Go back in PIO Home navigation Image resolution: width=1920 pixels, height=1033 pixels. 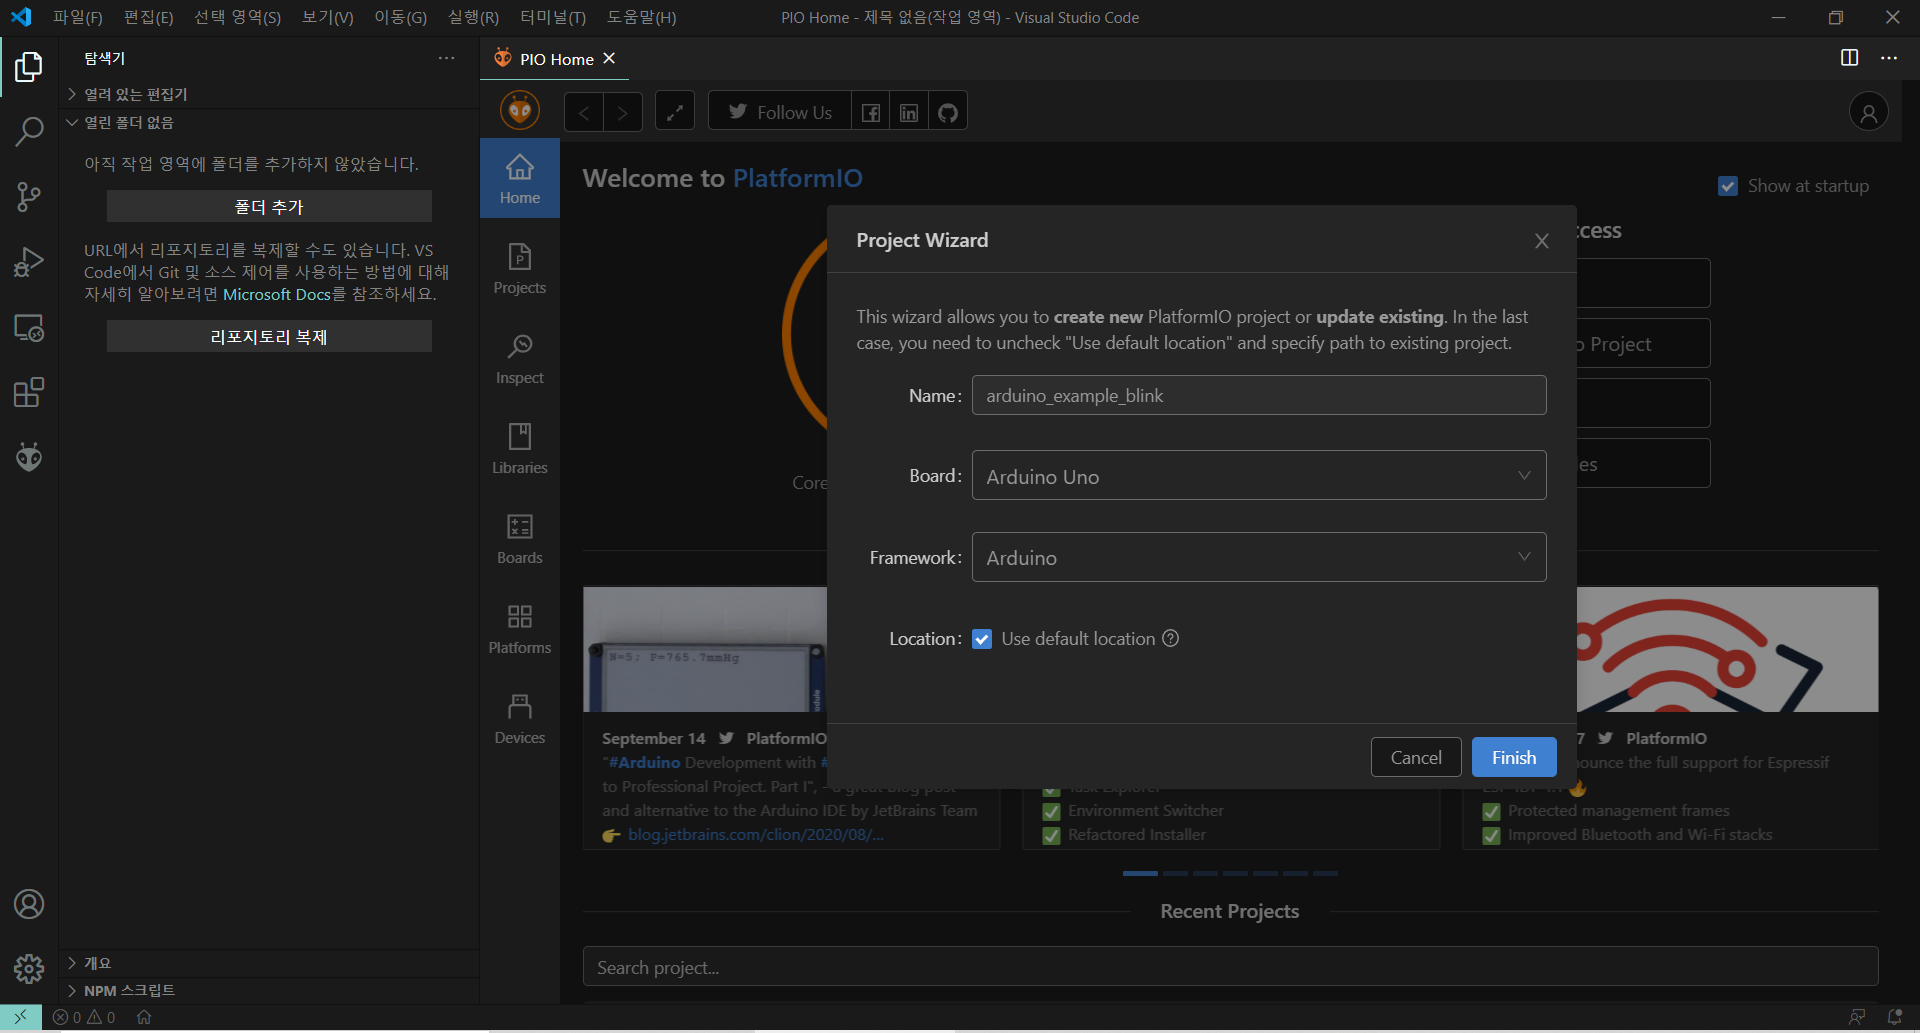(x=584, y=112)
